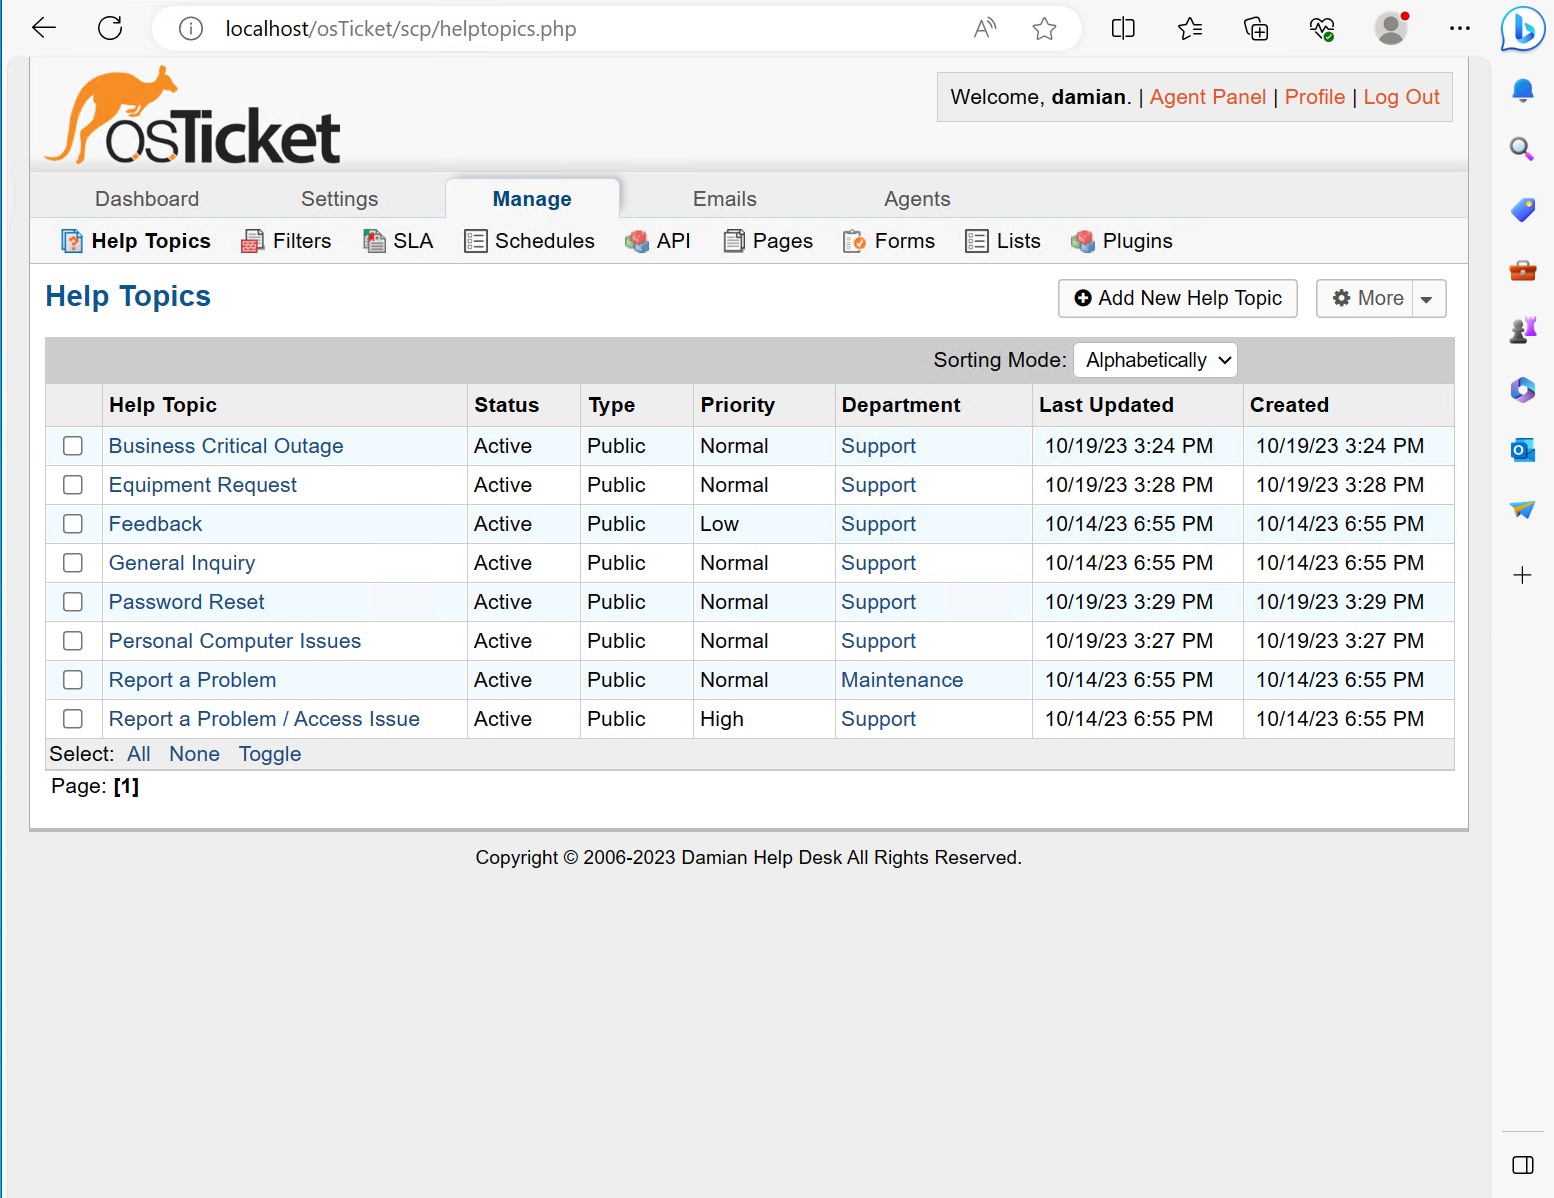Click the Add New Help Topic button
The image size is (1554, 1198).
point(1177,298)
